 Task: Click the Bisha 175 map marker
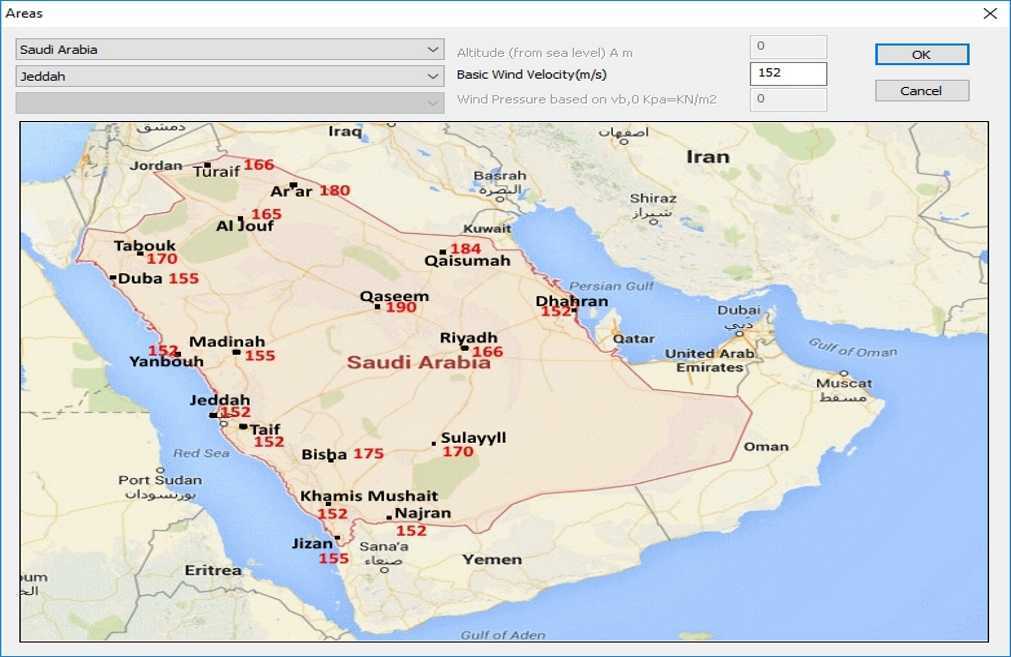point(331,459)
